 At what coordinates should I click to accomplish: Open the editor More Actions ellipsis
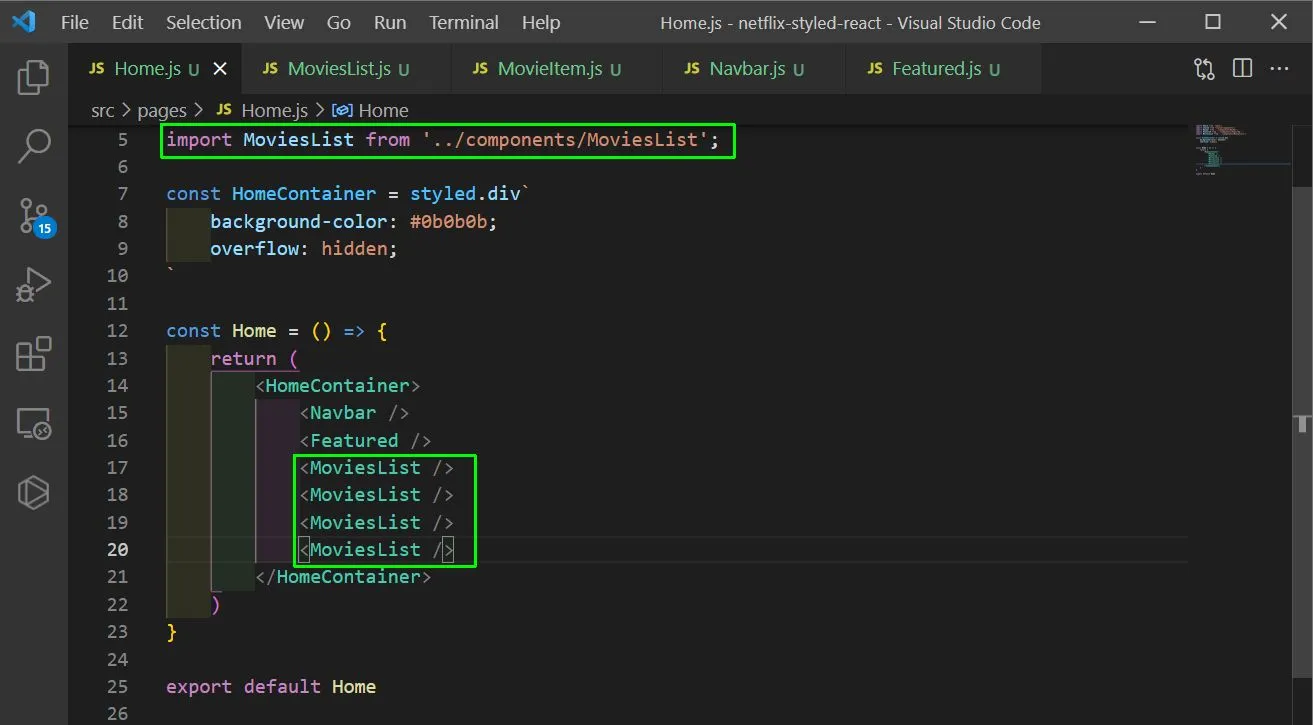1279,69
